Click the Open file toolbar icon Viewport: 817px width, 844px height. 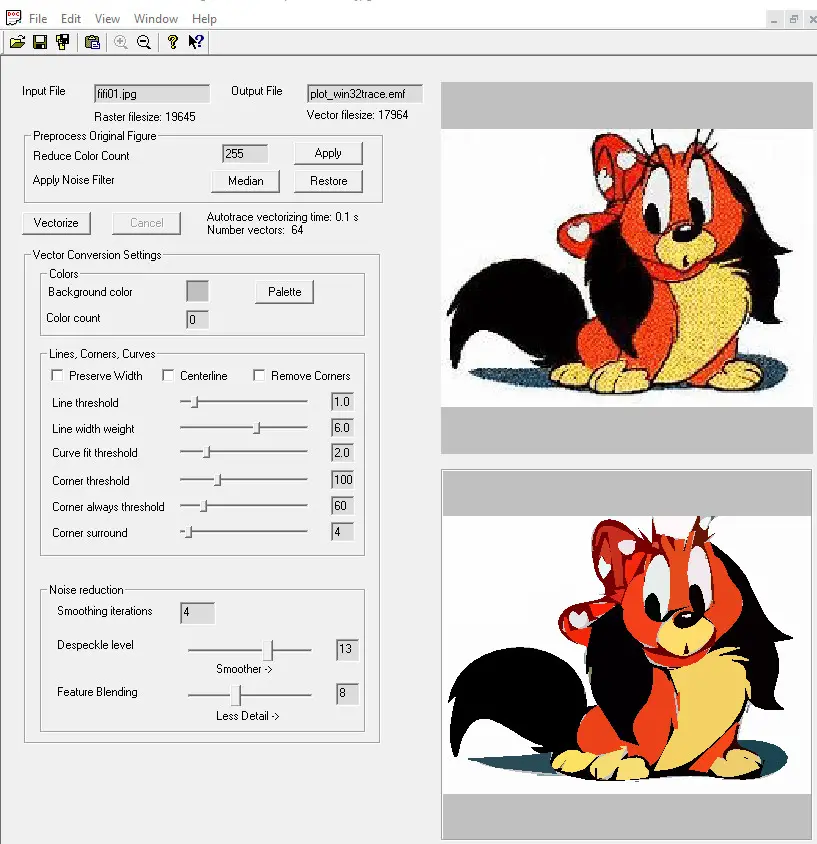point(17,42)
